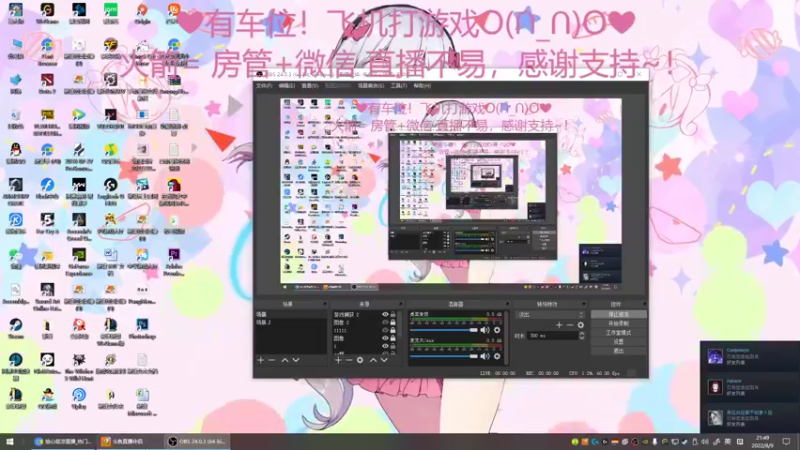Toggle lock on 11111 source

(393, 330)
